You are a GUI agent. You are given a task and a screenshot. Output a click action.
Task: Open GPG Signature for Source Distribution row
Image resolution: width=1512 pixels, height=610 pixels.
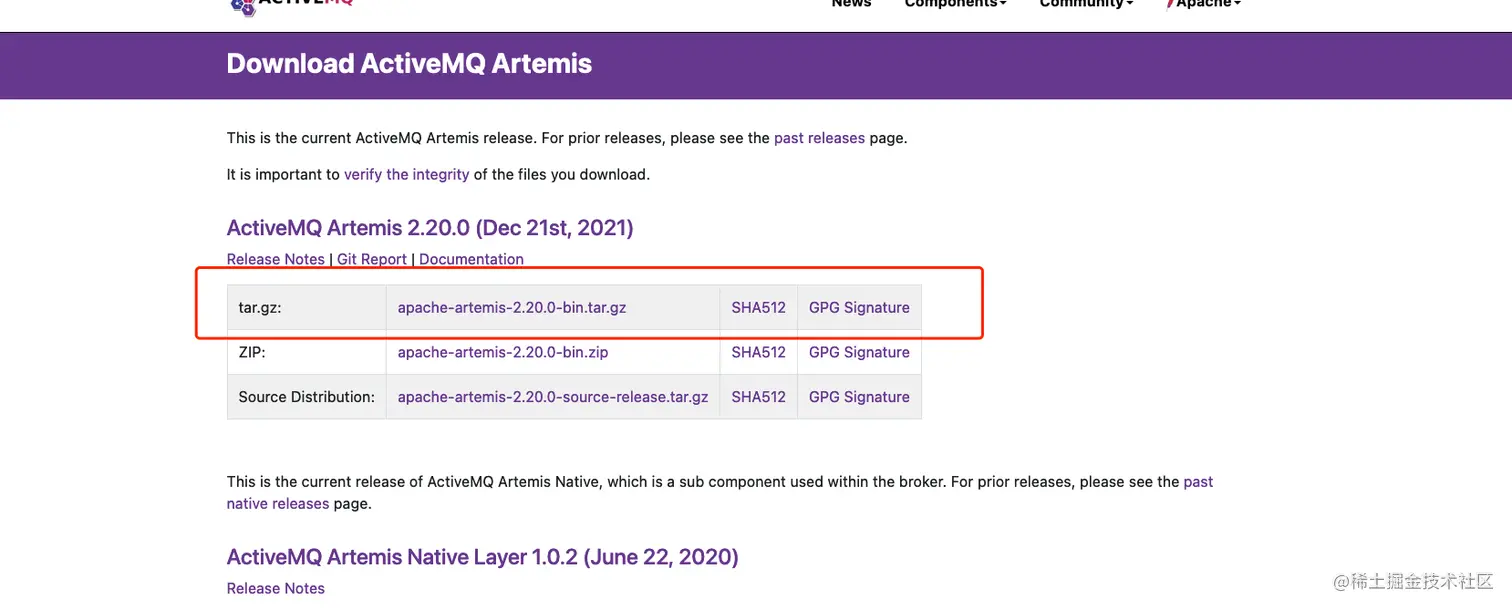pyautogui.click(x=859, y=397)
